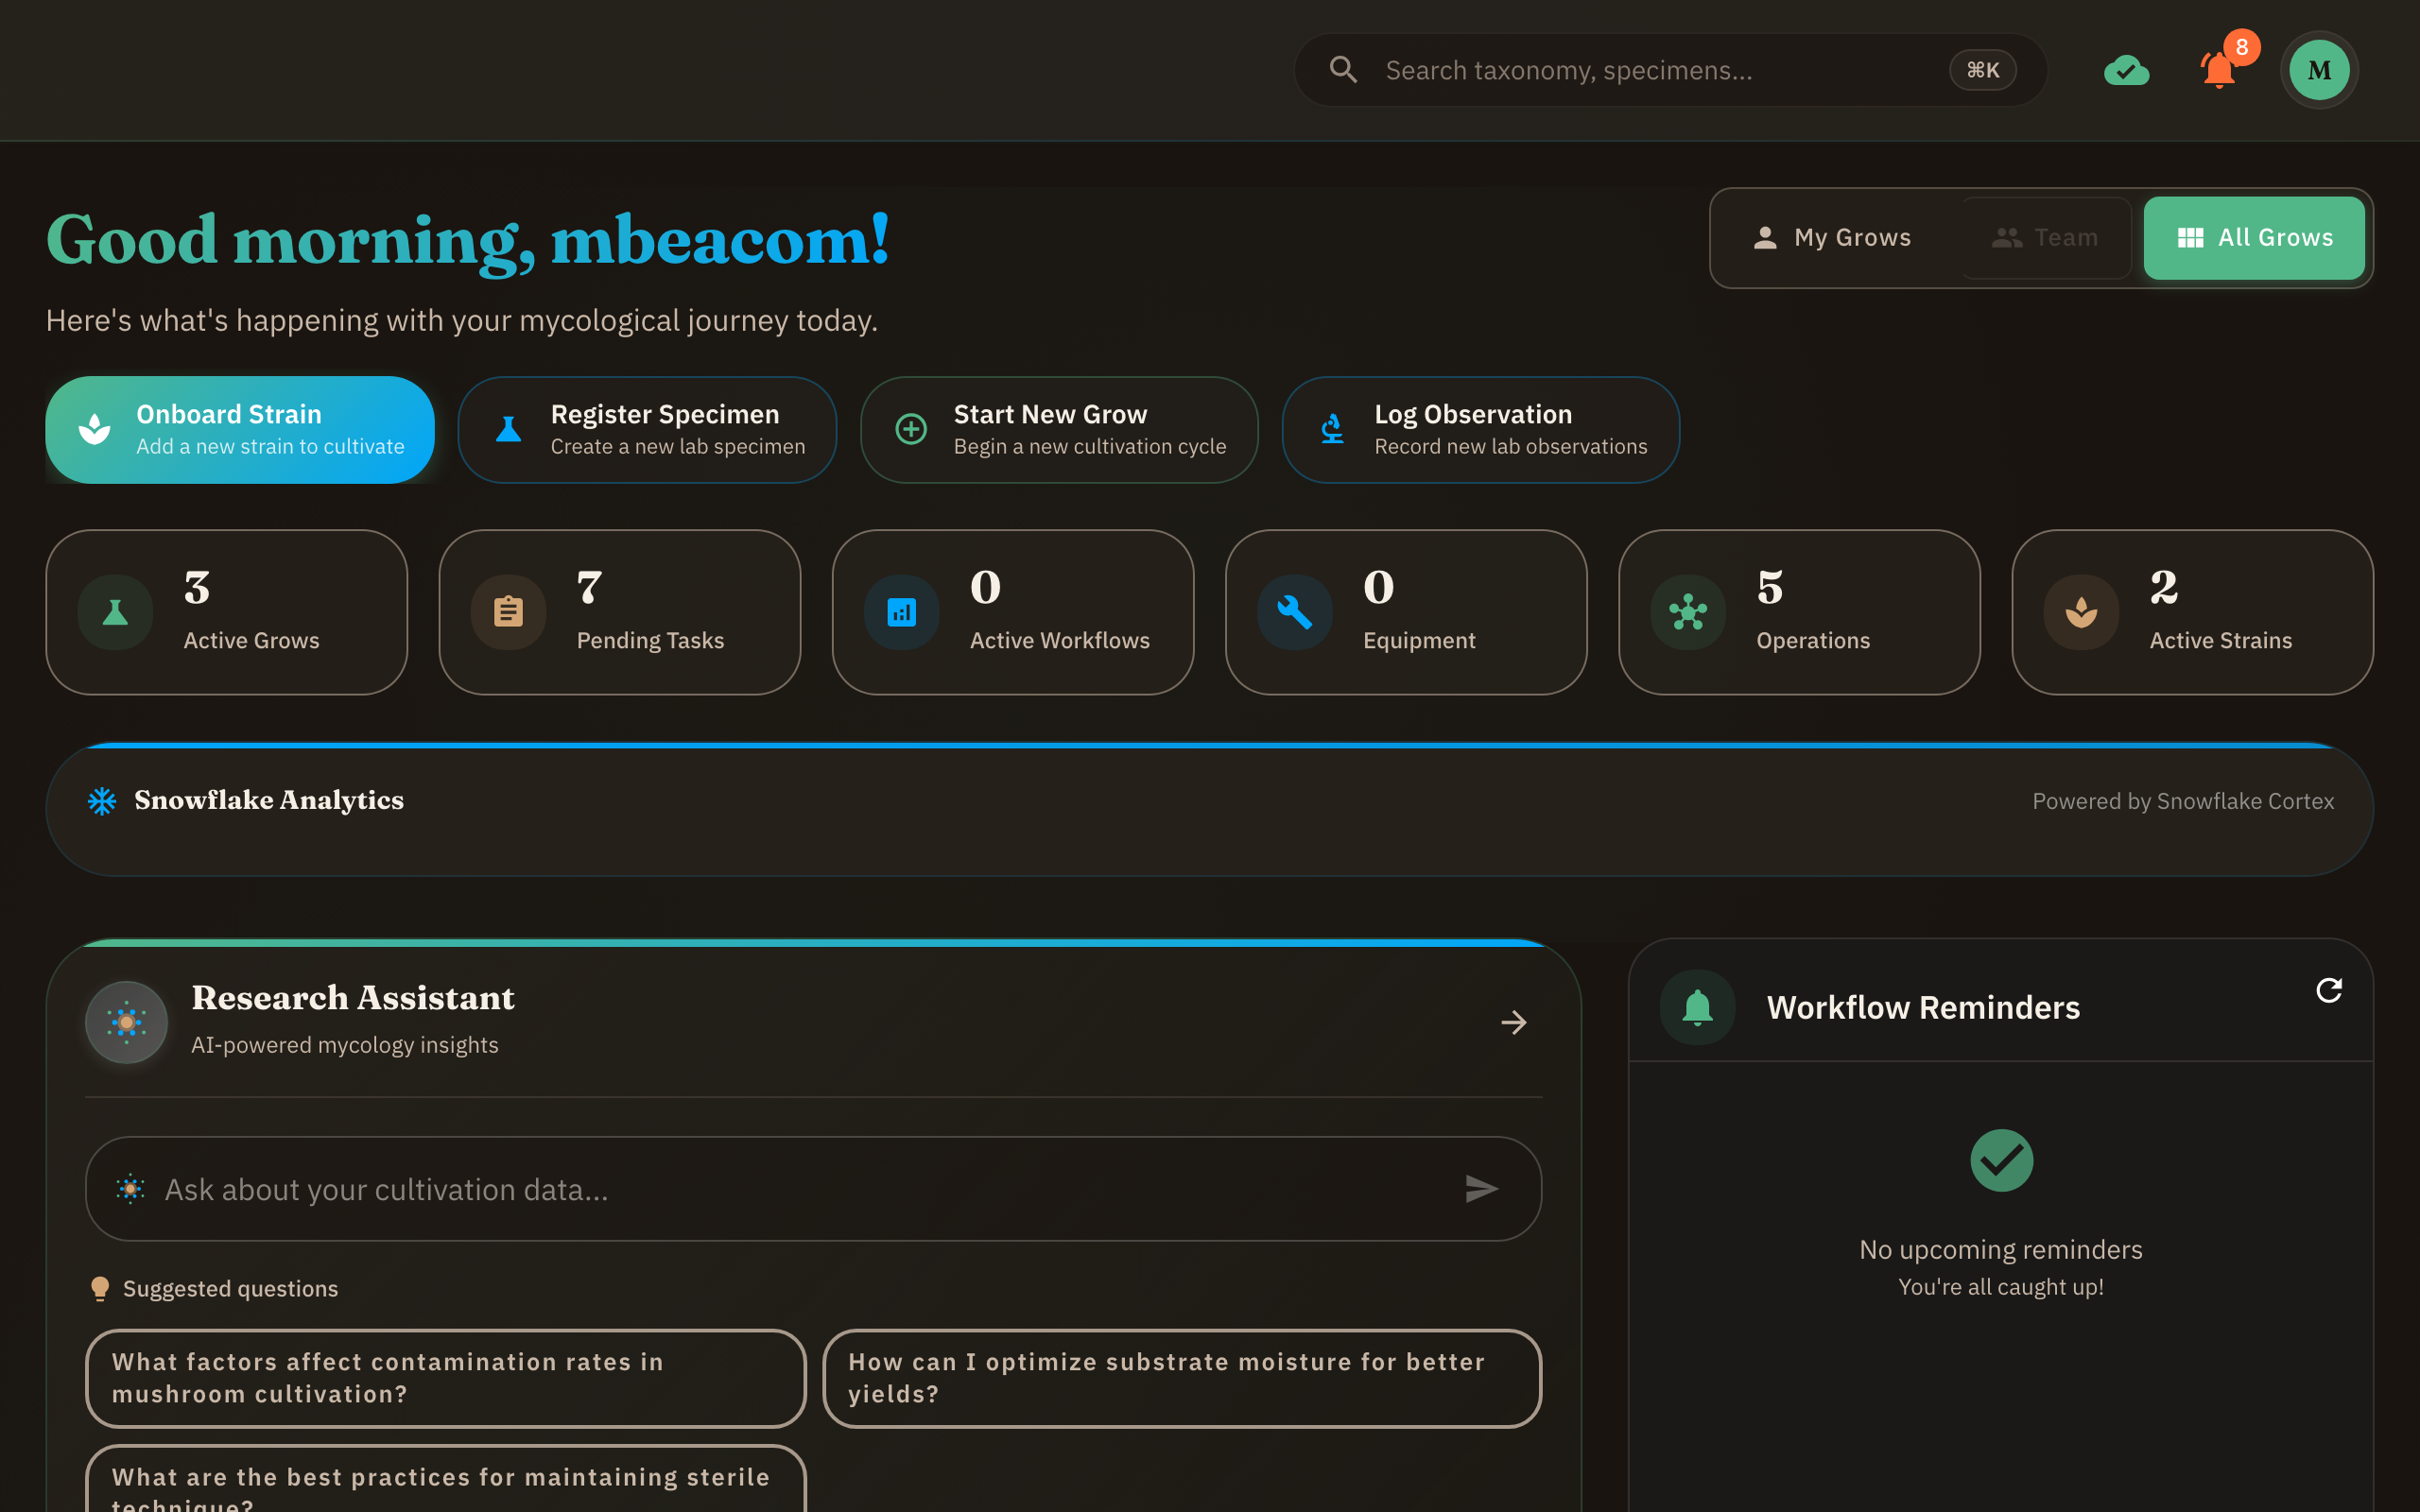This screenshot has width=2420, height=1512.
Task: Switch view to Team
Action: [2046, 238]
